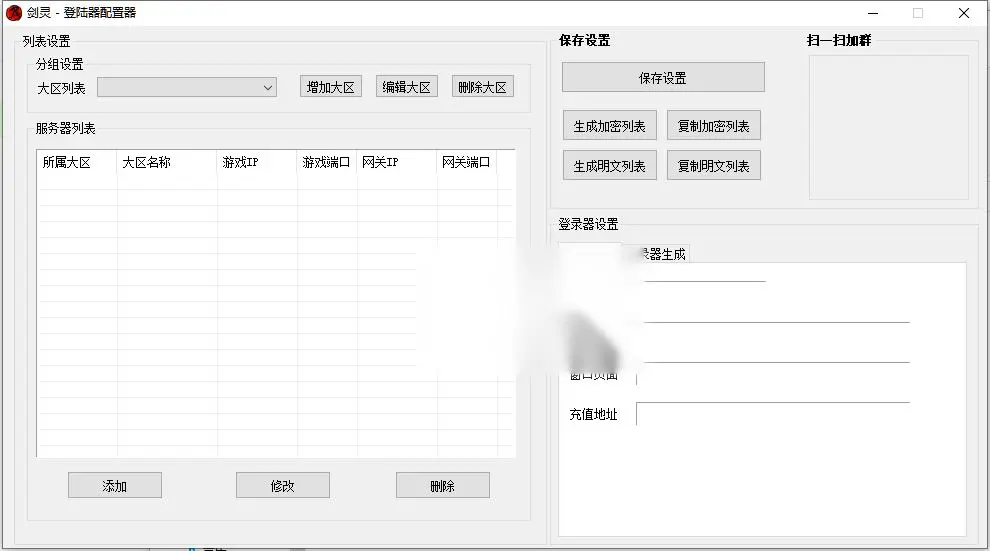Image resolution: width=990 pixels, height=551 pixels.
Task: Focus the 充值地址 input field
Action: (x=773, y=414)
